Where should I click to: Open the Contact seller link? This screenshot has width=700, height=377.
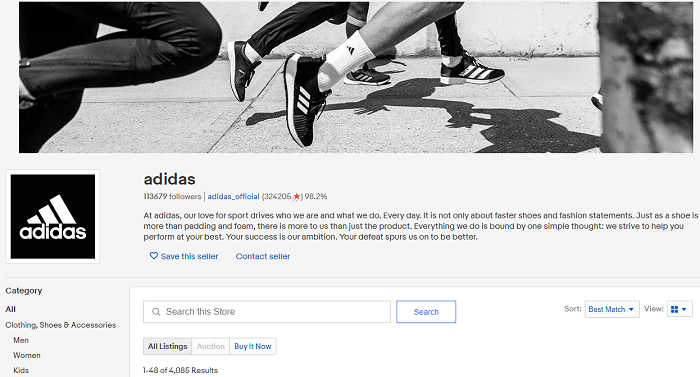click(263, 256)
